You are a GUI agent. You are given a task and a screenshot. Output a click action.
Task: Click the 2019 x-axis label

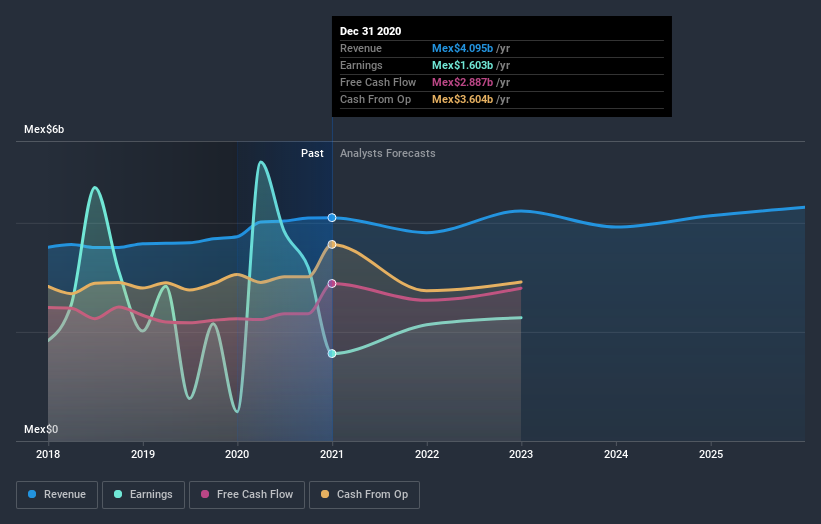[x=143, y=454]
